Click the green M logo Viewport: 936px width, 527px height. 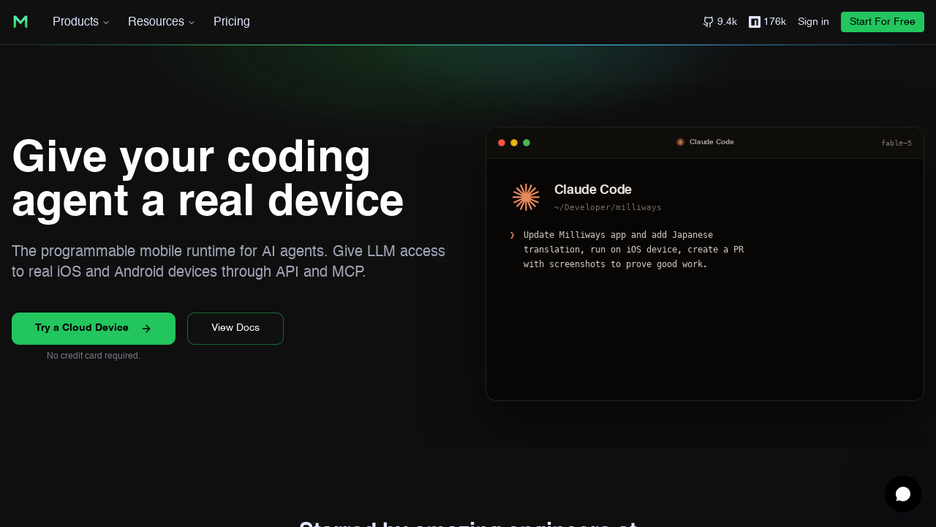click(20, 21)
